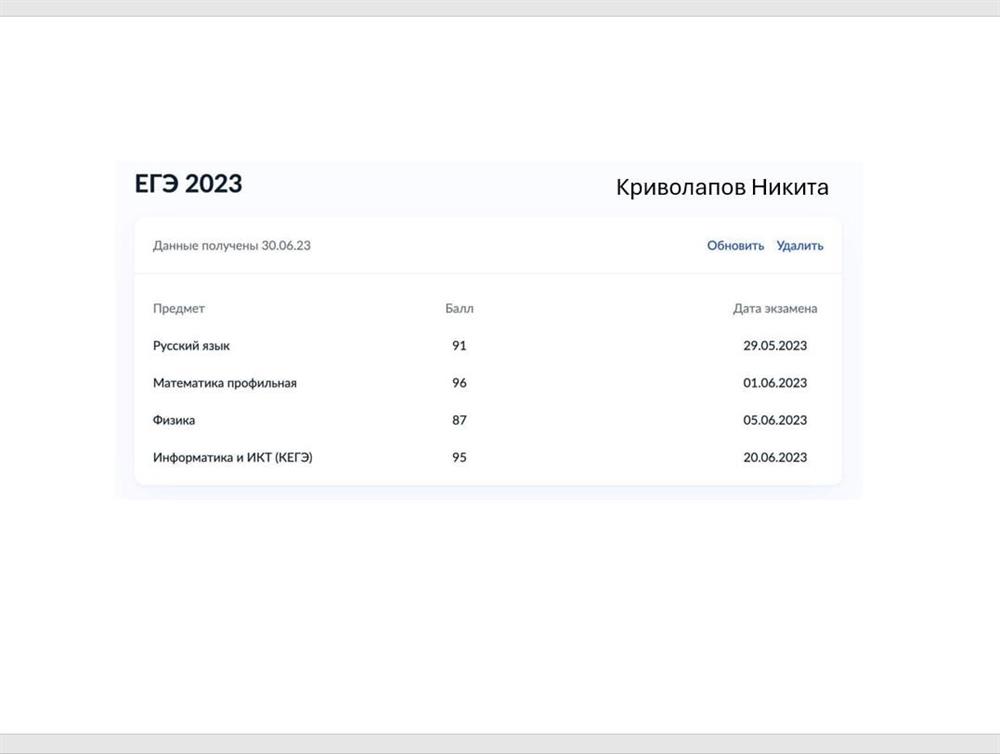Click the score 96 for Математика профильная
Screen dimensions: 1000x754
459,383
